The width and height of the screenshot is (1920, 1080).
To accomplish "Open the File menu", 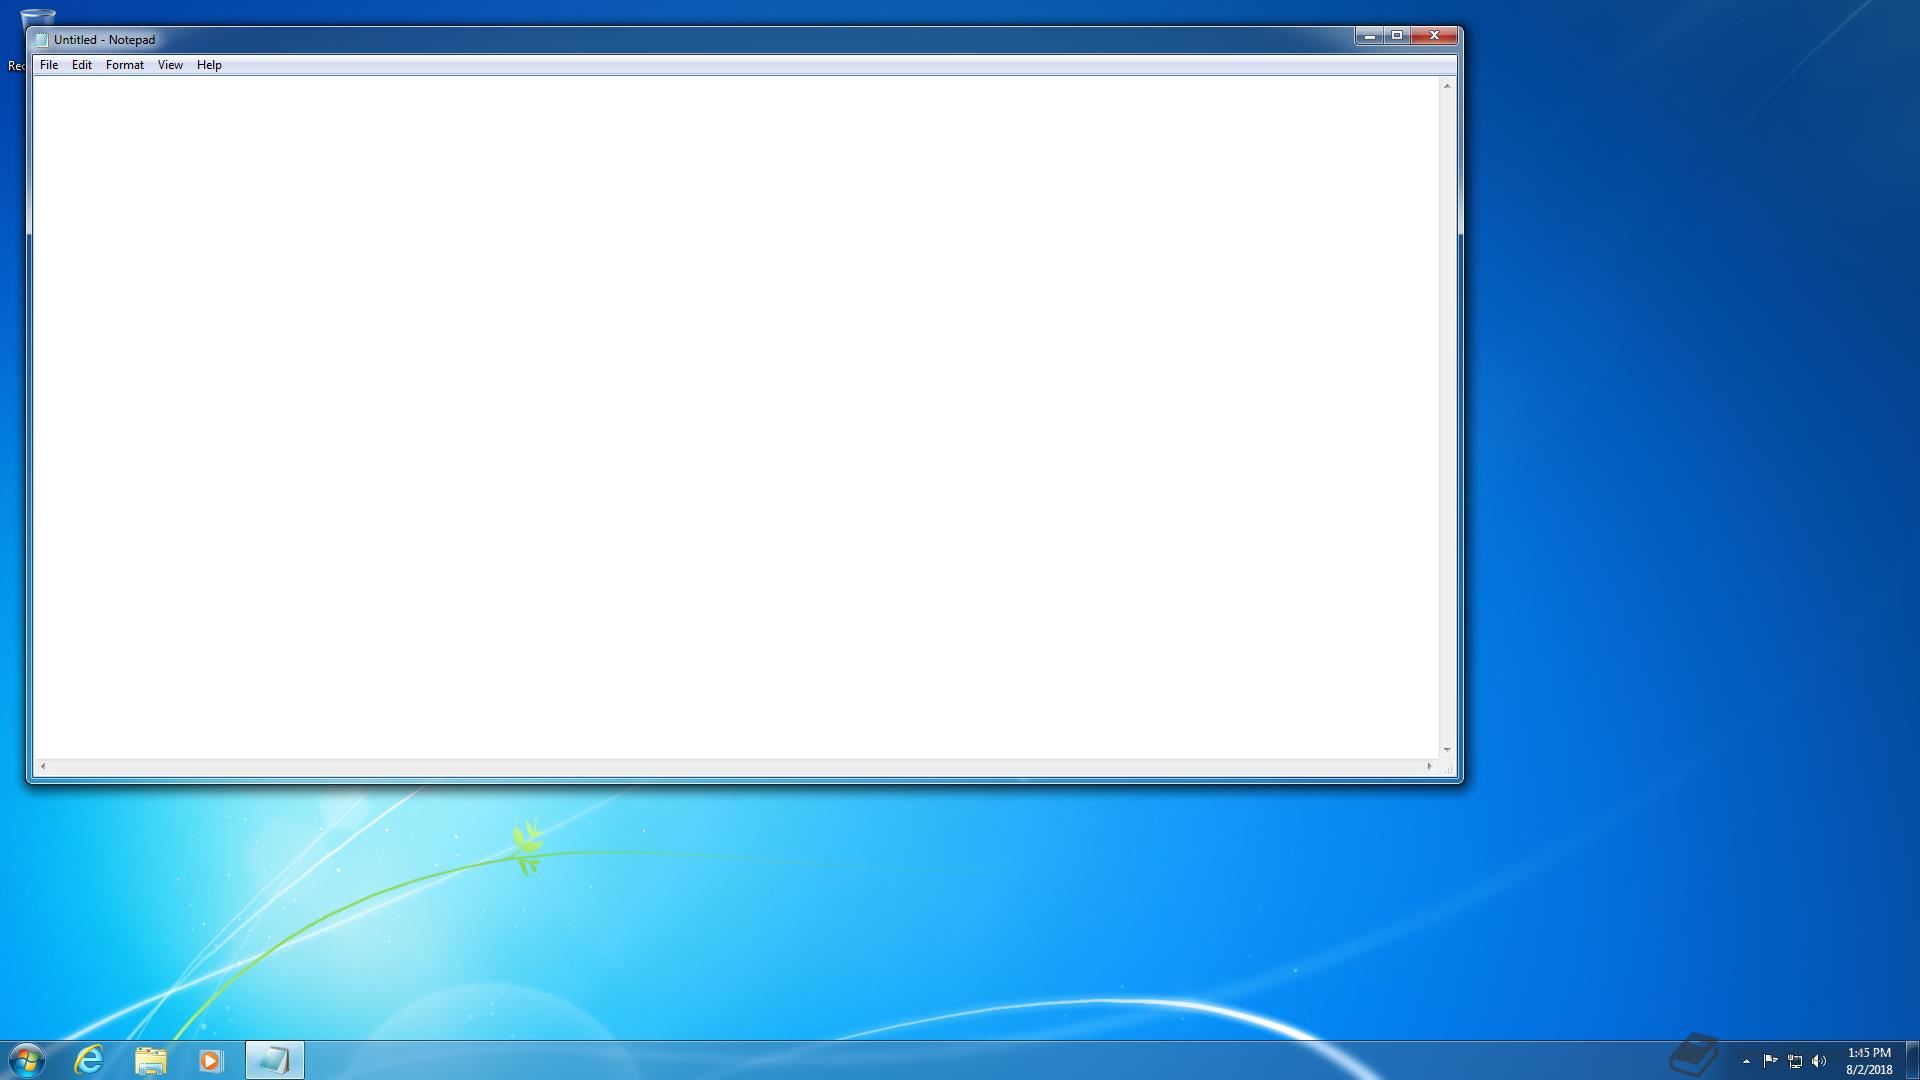I will [48, 65].
